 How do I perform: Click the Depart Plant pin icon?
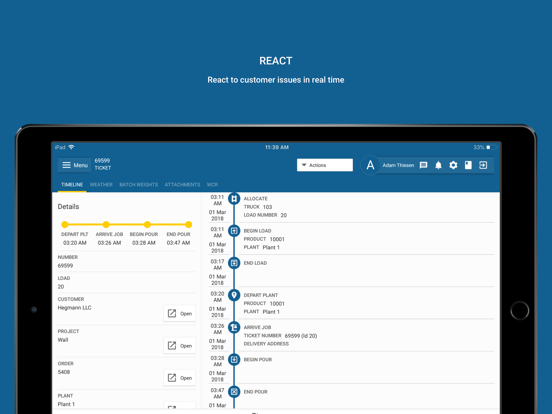(x=234, y=295)
